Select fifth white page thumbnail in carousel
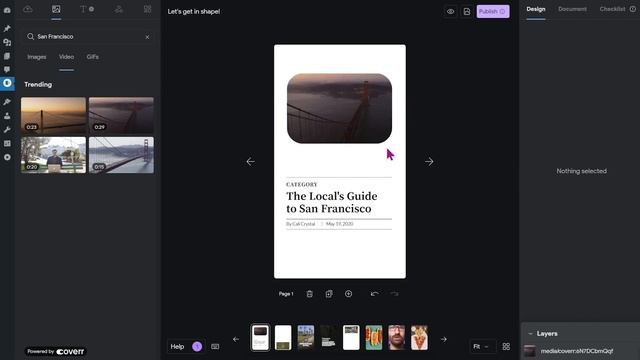Image resolution: width=640 pixels, height=360 pixels. (351, 338)
